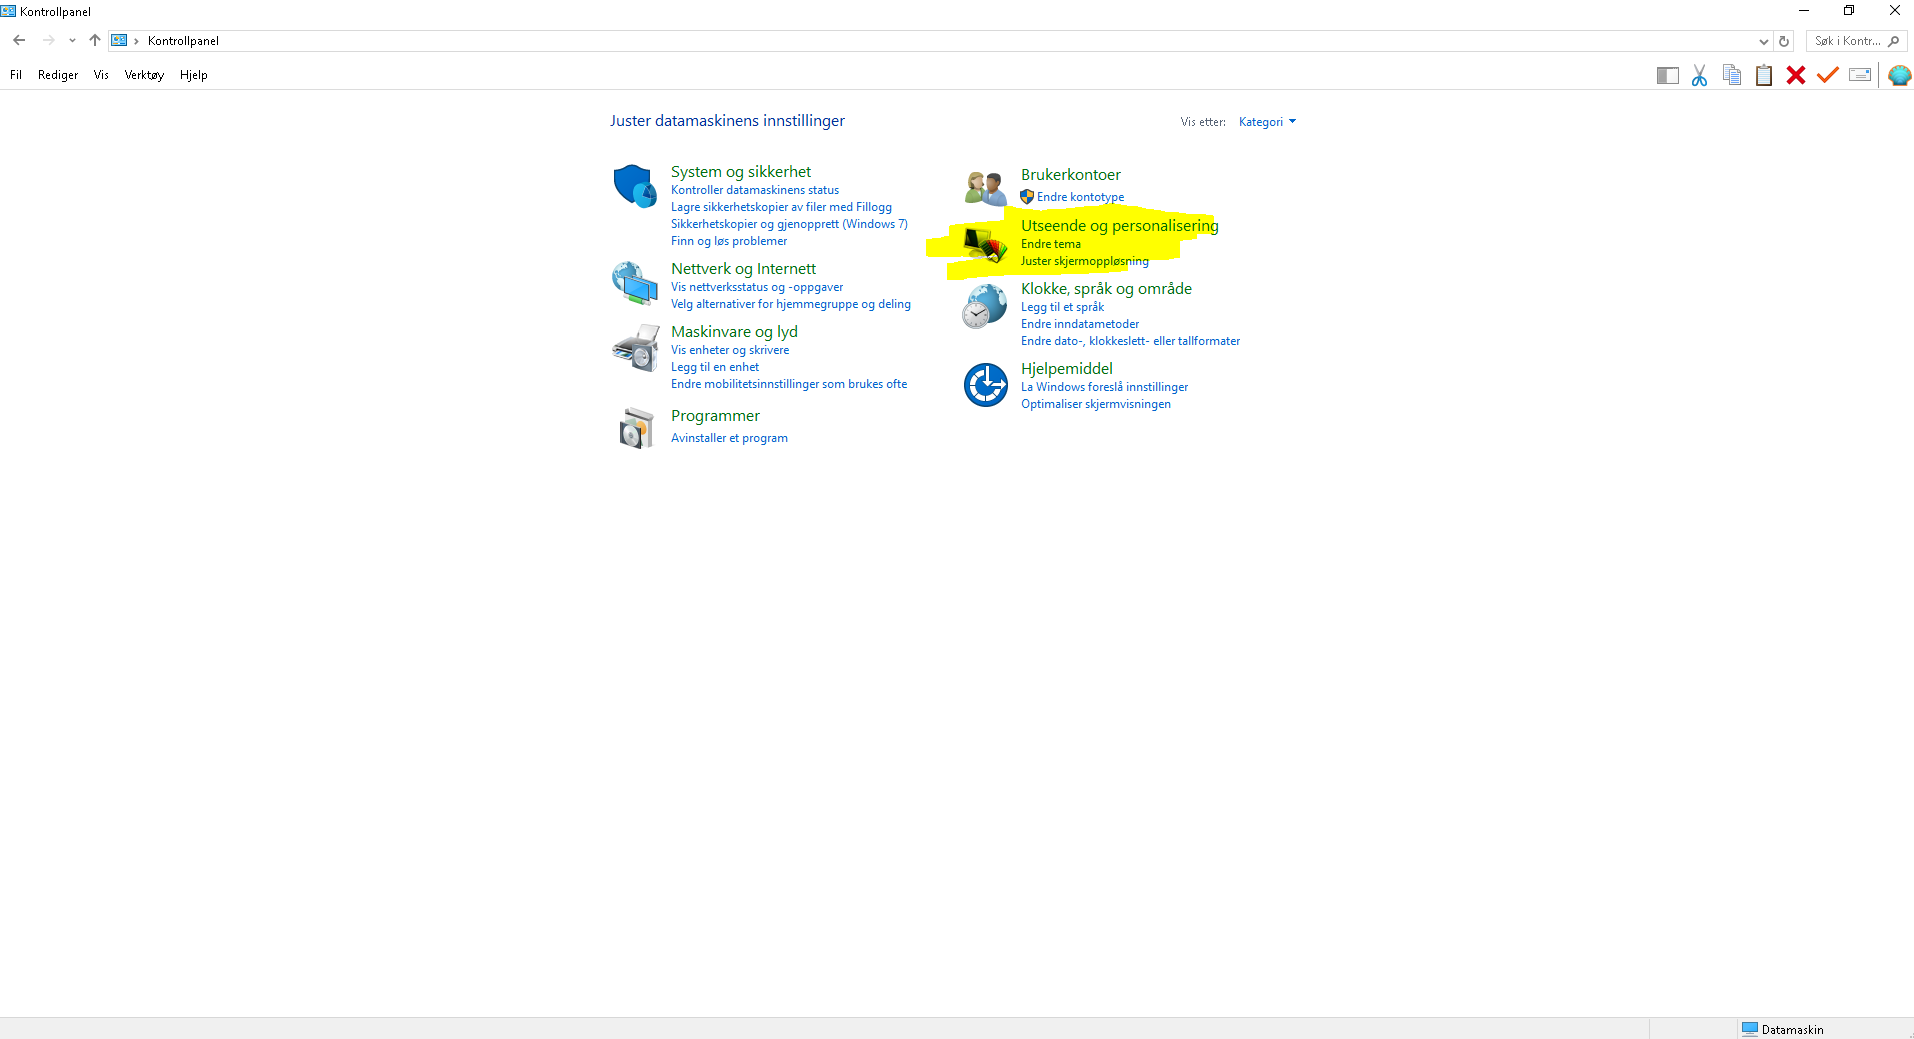Open the Vis menu
1914x1039 pixels.
tap(101, 75)
